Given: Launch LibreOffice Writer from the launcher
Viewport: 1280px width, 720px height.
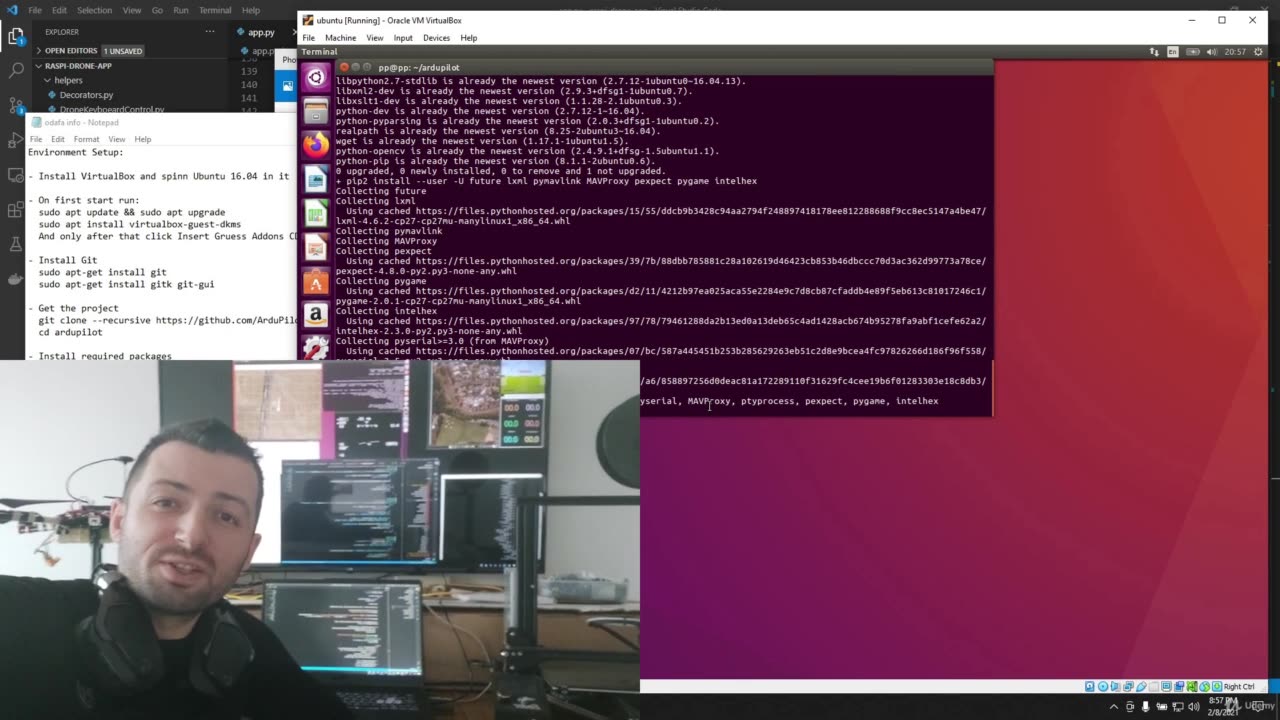Looking at the screenshot, I should pyautogui.click(x=316, y=180).
